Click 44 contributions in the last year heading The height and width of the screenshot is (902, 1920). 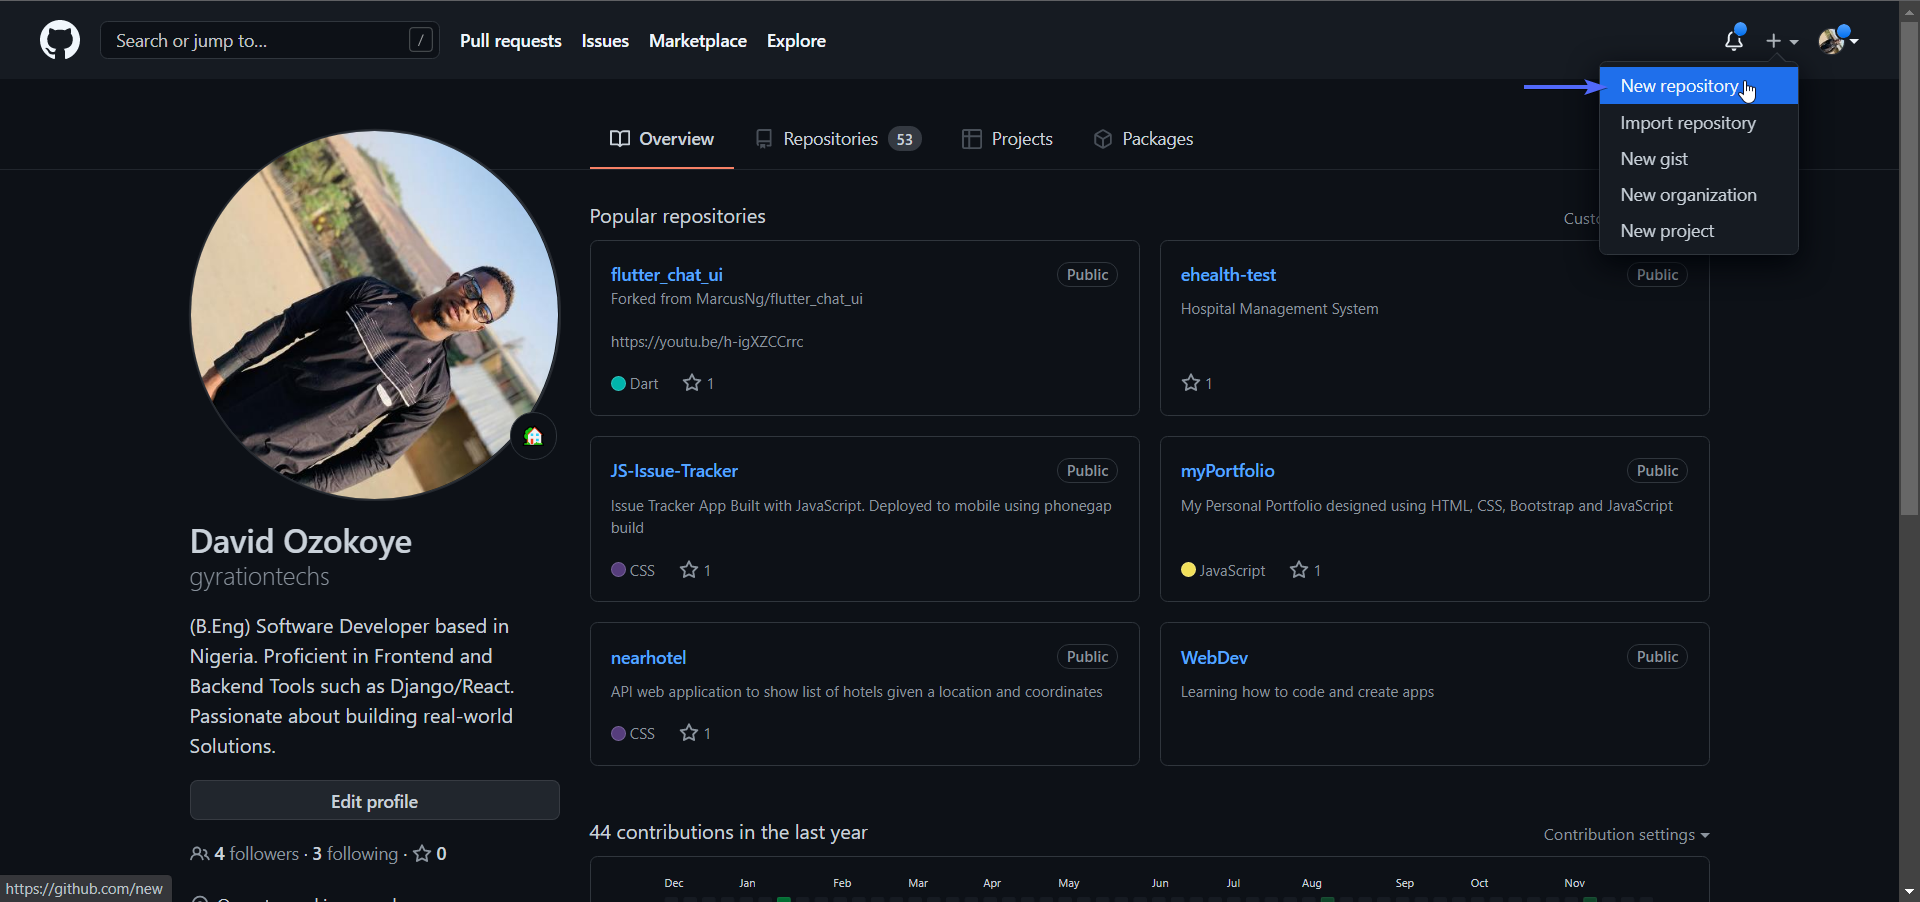pos(728,833)
